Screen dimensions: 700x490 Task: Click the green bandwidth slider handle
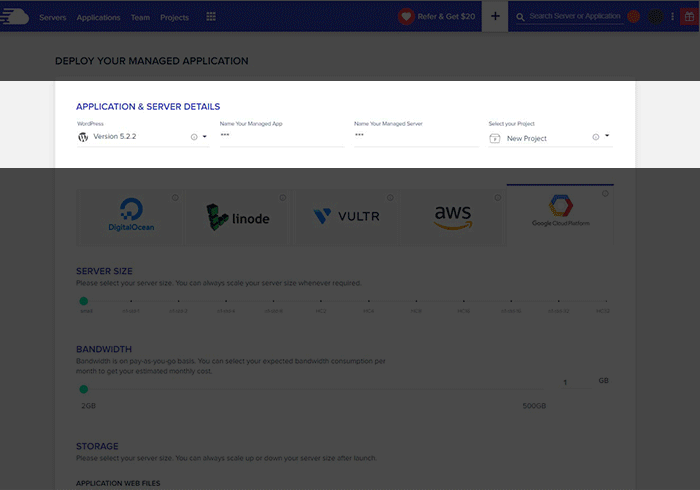click(x=83, y=389)
